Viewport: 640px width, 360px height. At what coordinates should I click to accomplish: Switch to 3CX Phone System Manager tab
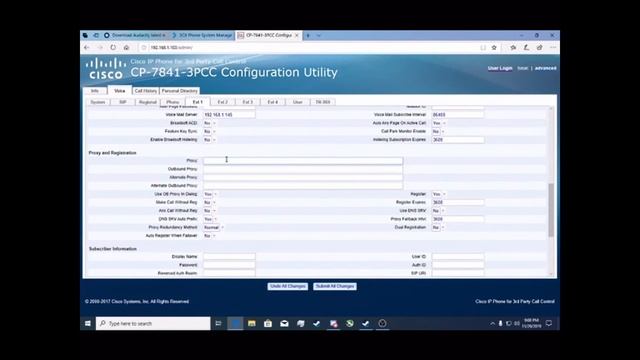[202, 36]
